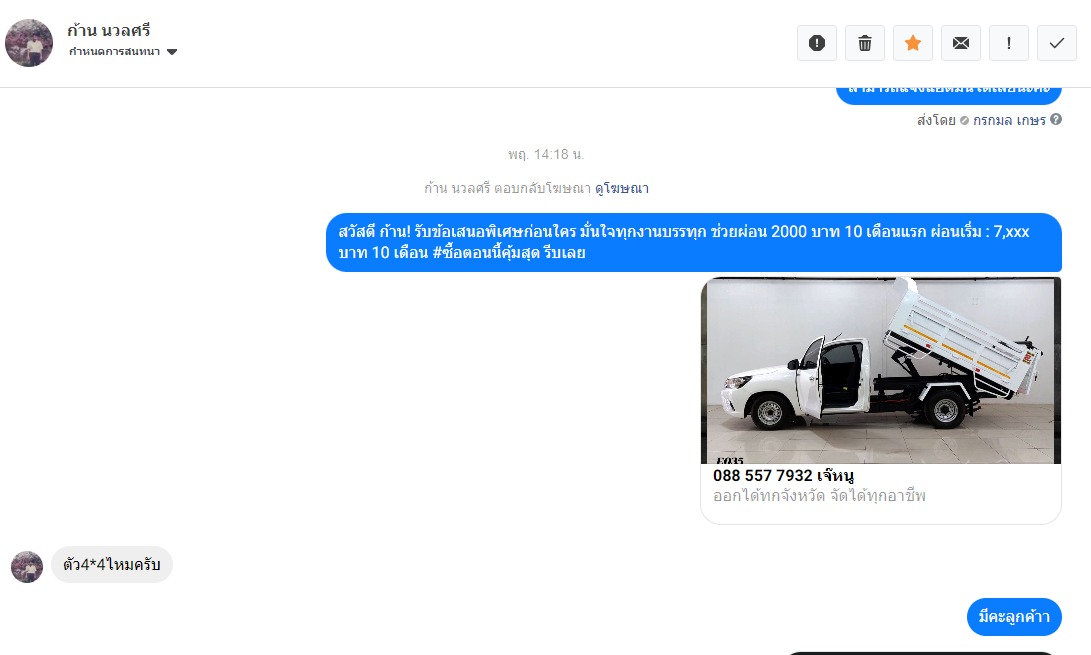Image resolution: width=1091 pixels, height=655 pixels.
Task: Click help icon next to กรกมล เกษร
Action: click(x=1056, y=120)
